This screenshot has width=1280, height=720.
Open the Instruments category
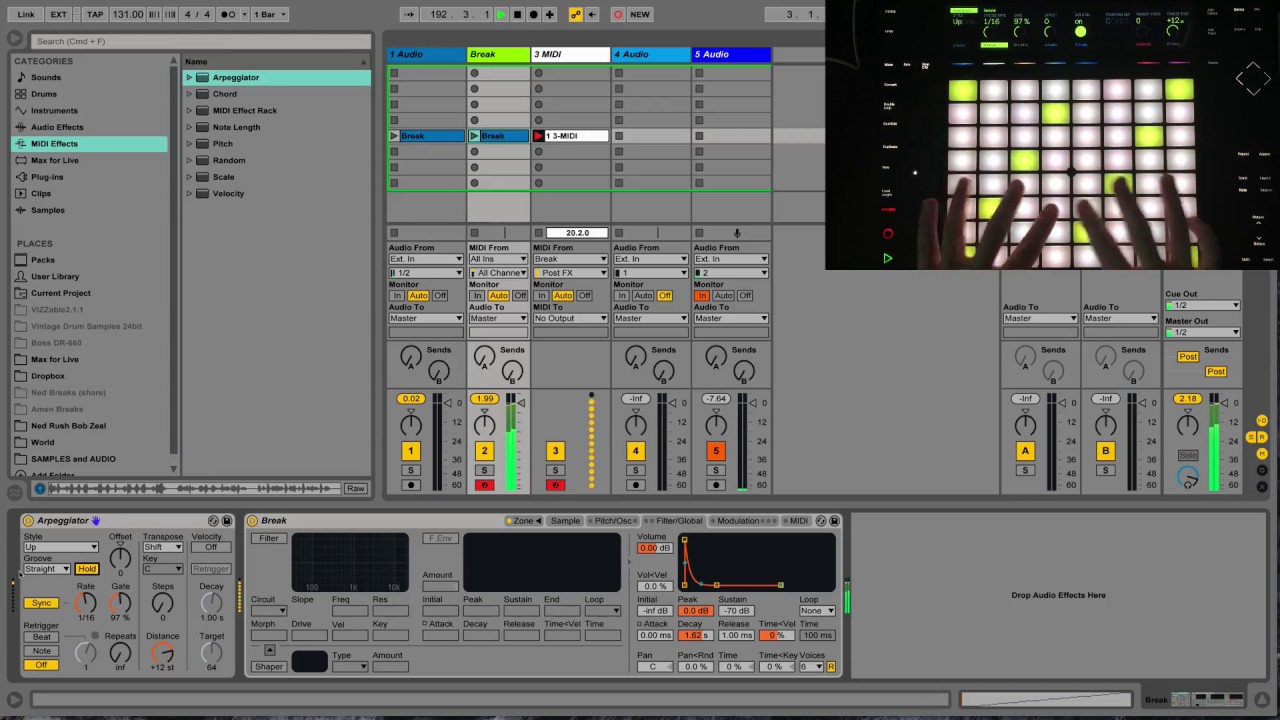coord(53,110)
